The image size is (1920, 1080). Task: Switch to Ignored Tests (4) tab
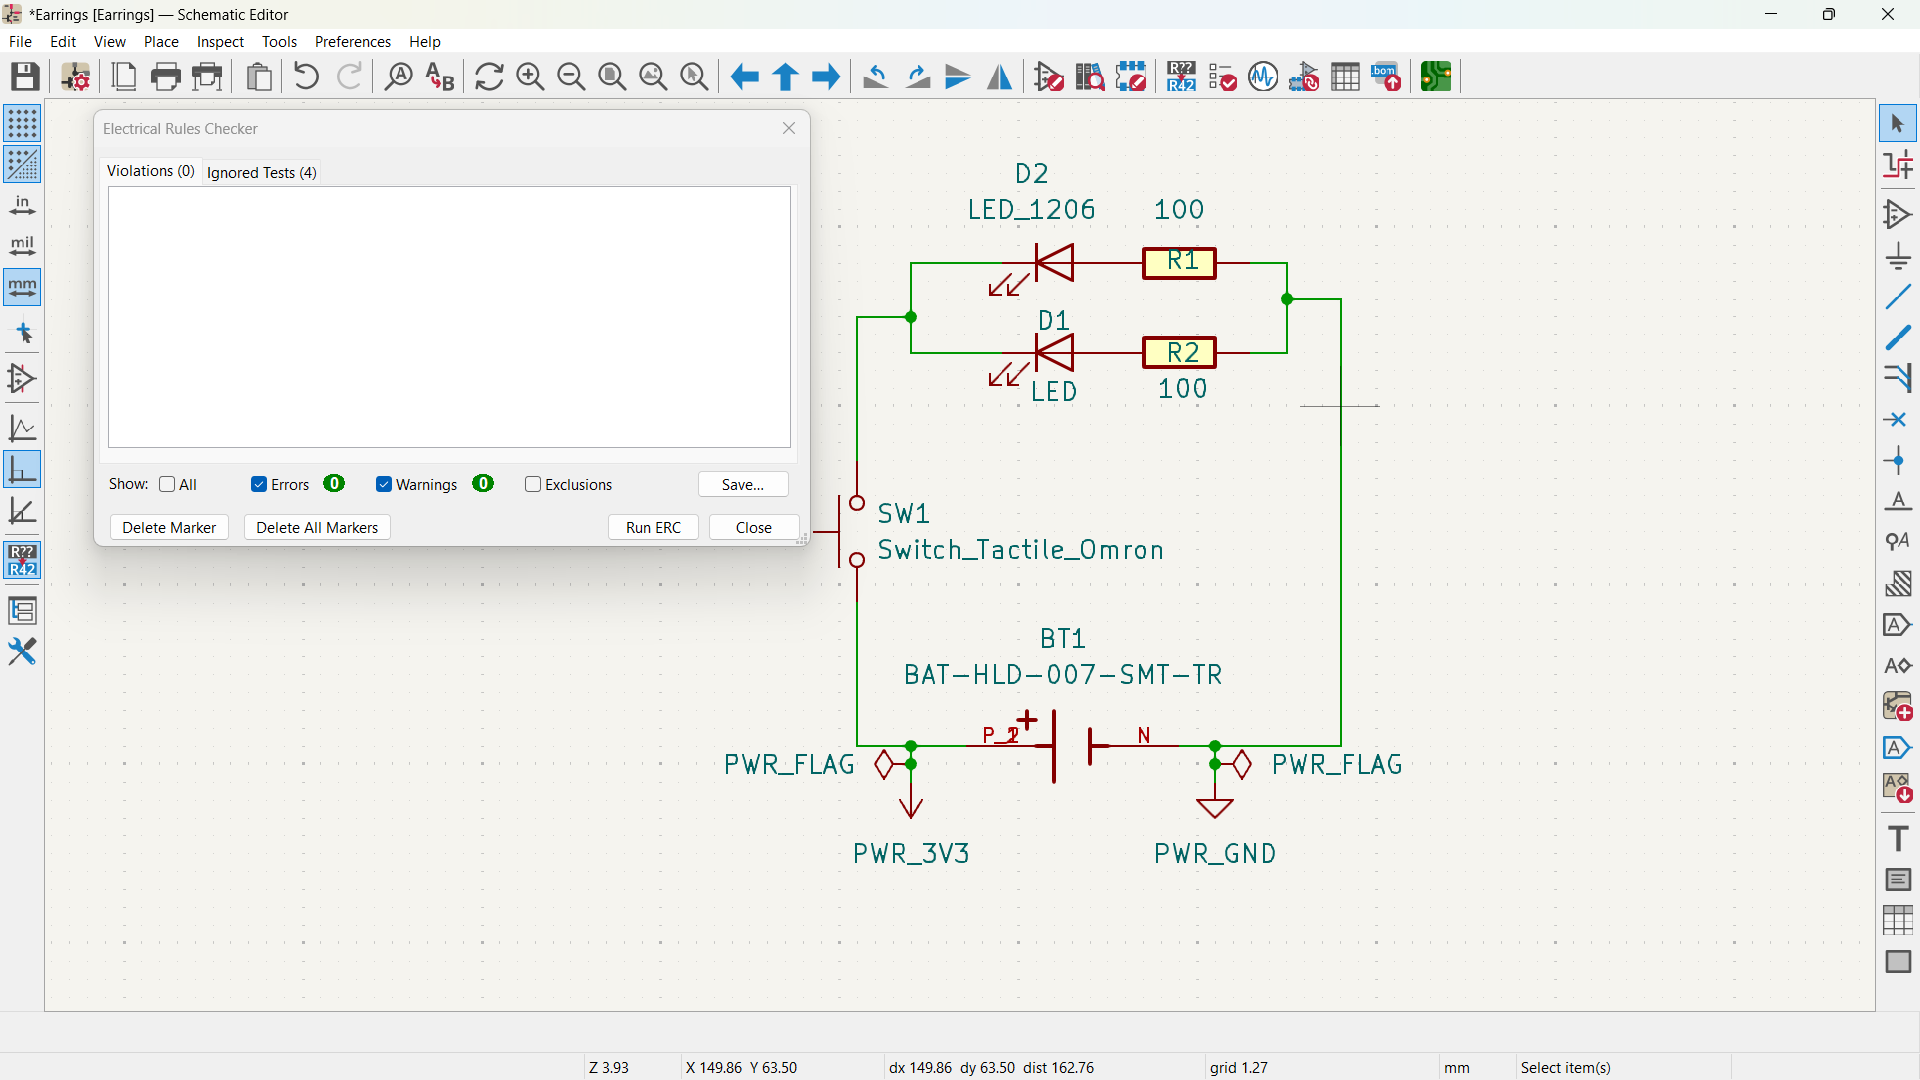click(x=262, y=172)
